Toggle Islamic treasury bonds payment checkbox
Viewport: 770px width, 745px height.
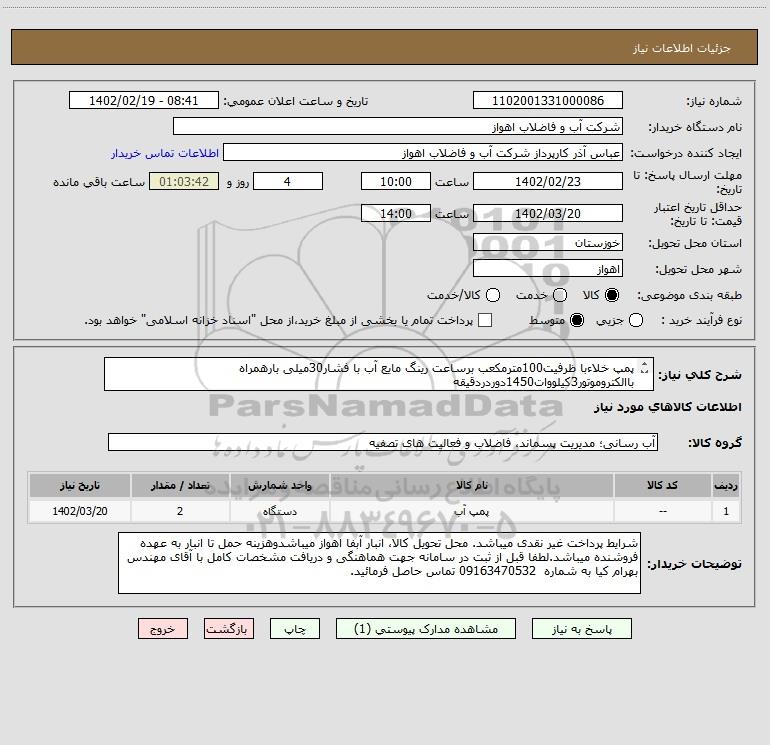pos(485,320)
